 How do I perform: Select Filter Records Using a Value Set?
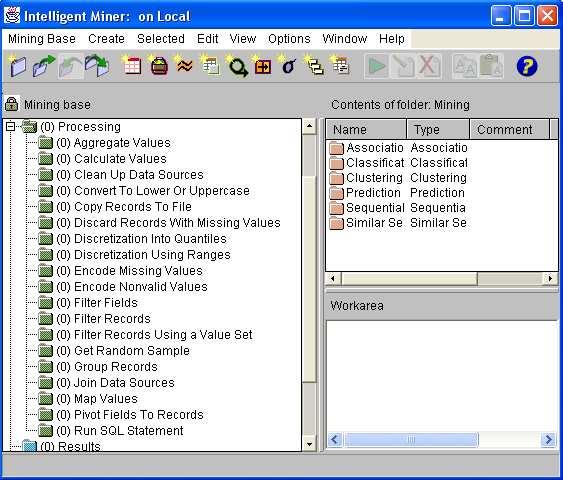(x=154, y=335)
